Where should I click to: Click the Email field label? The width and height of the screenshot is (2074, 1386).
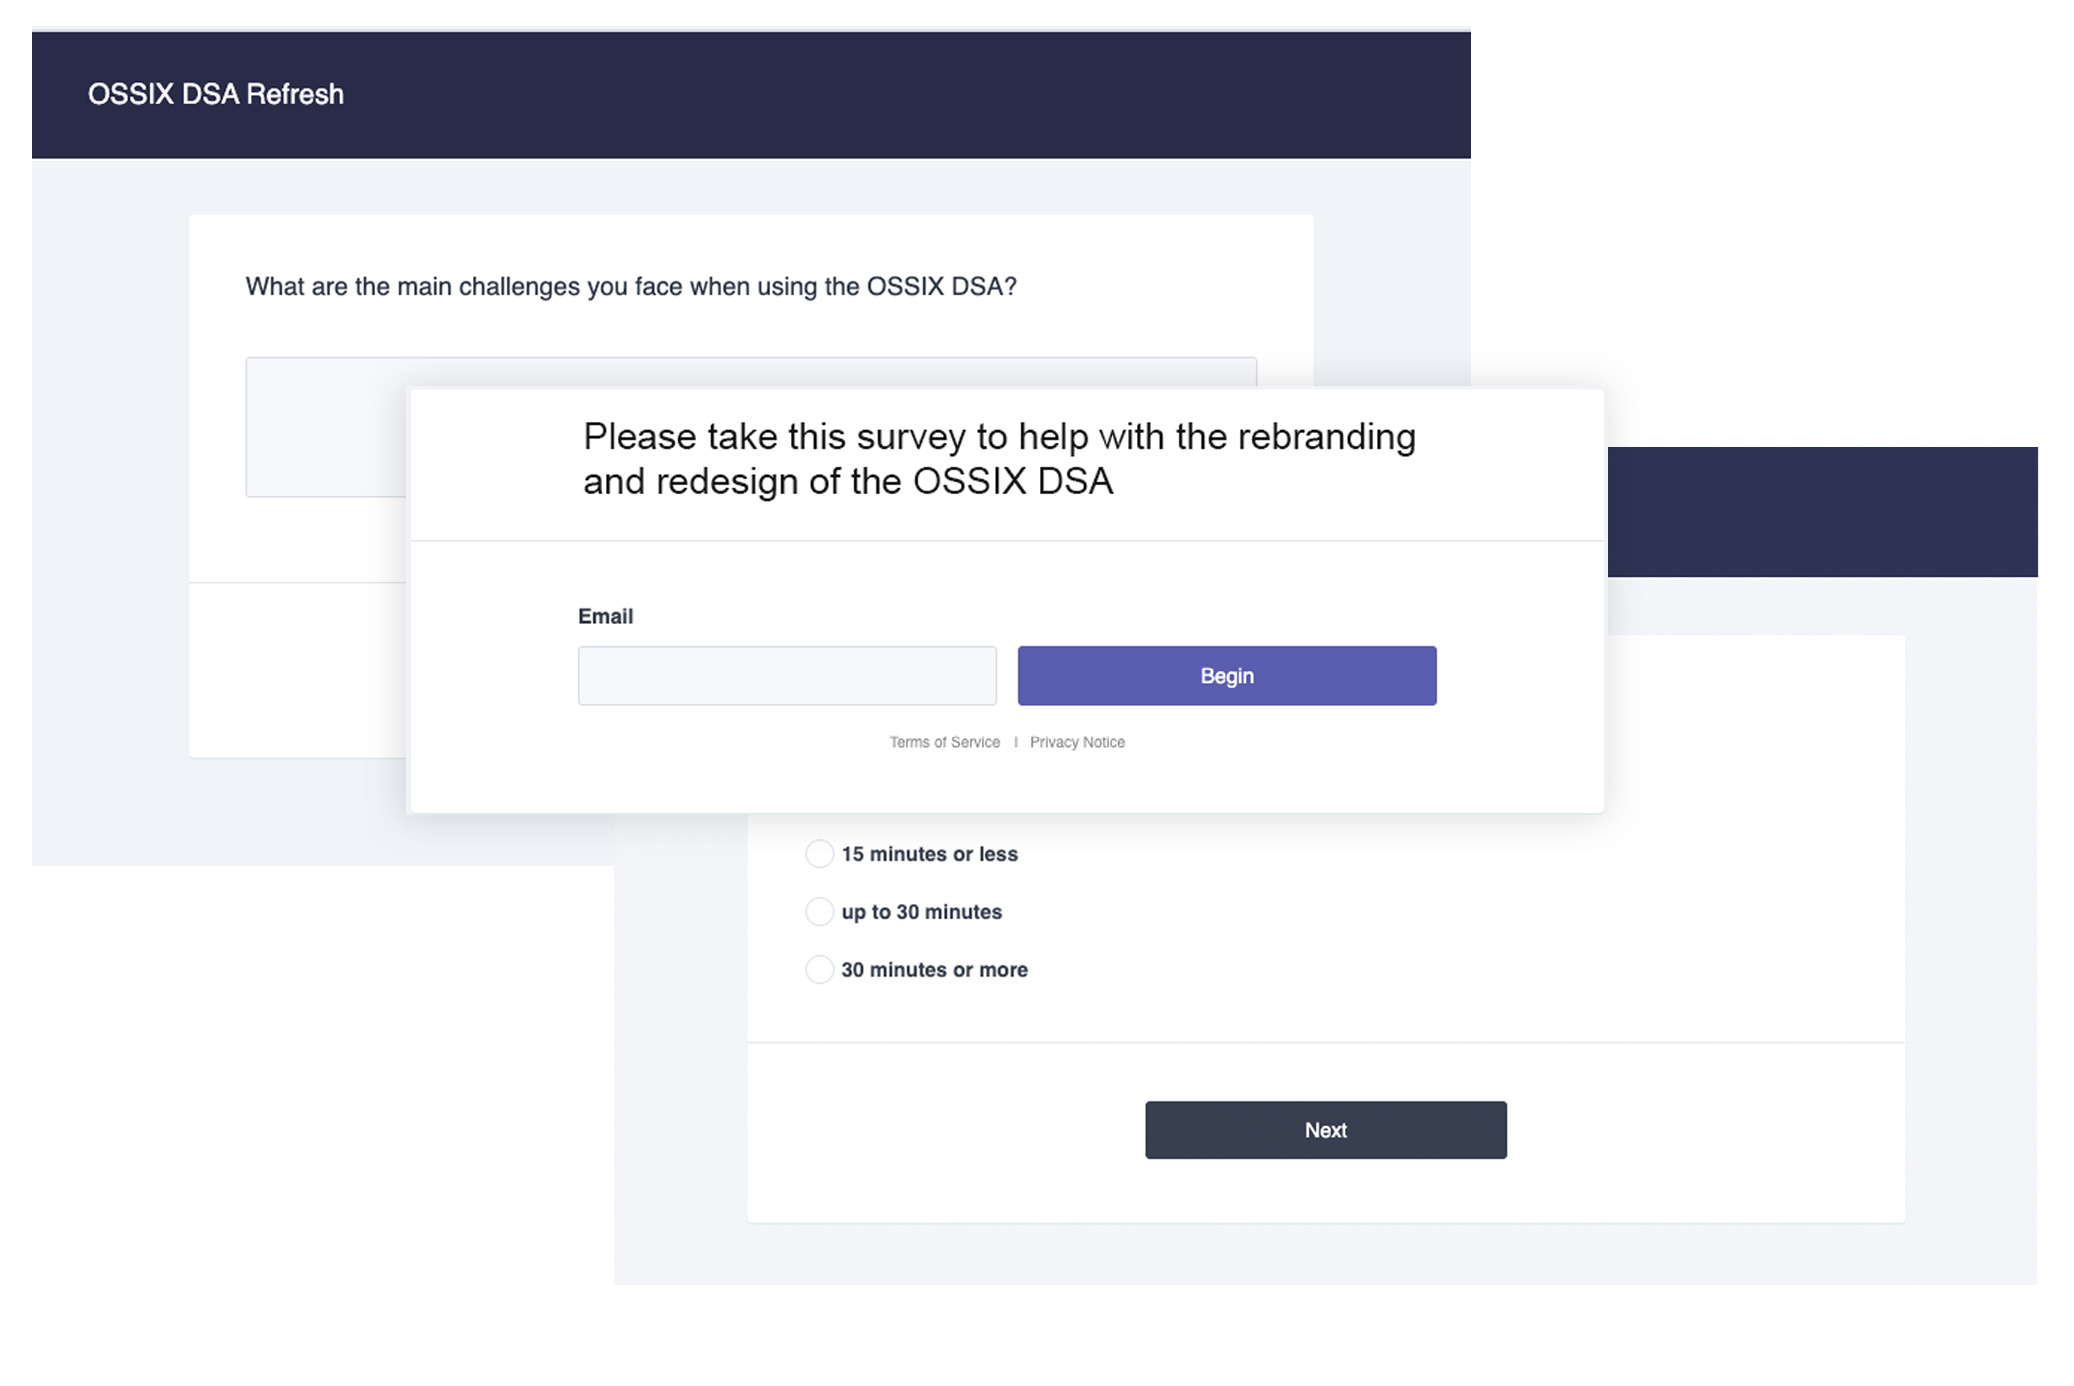click(x=605, y=616)
